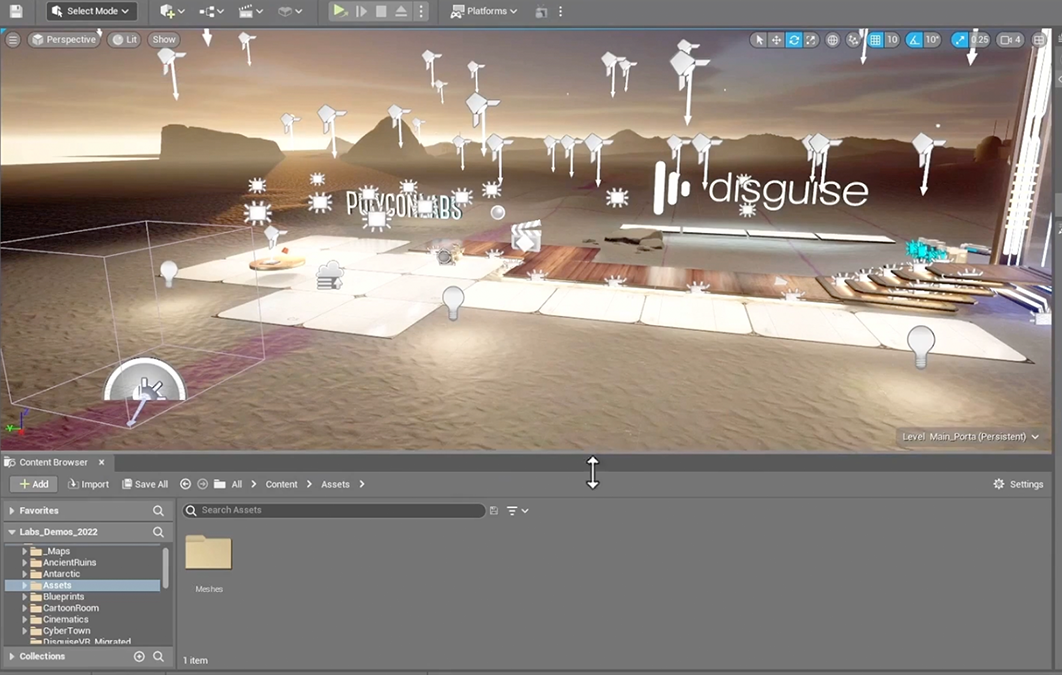Open the Cinematics clapperboard dropdown
This screenshot has width=1062, height=675.
(251, 11)
